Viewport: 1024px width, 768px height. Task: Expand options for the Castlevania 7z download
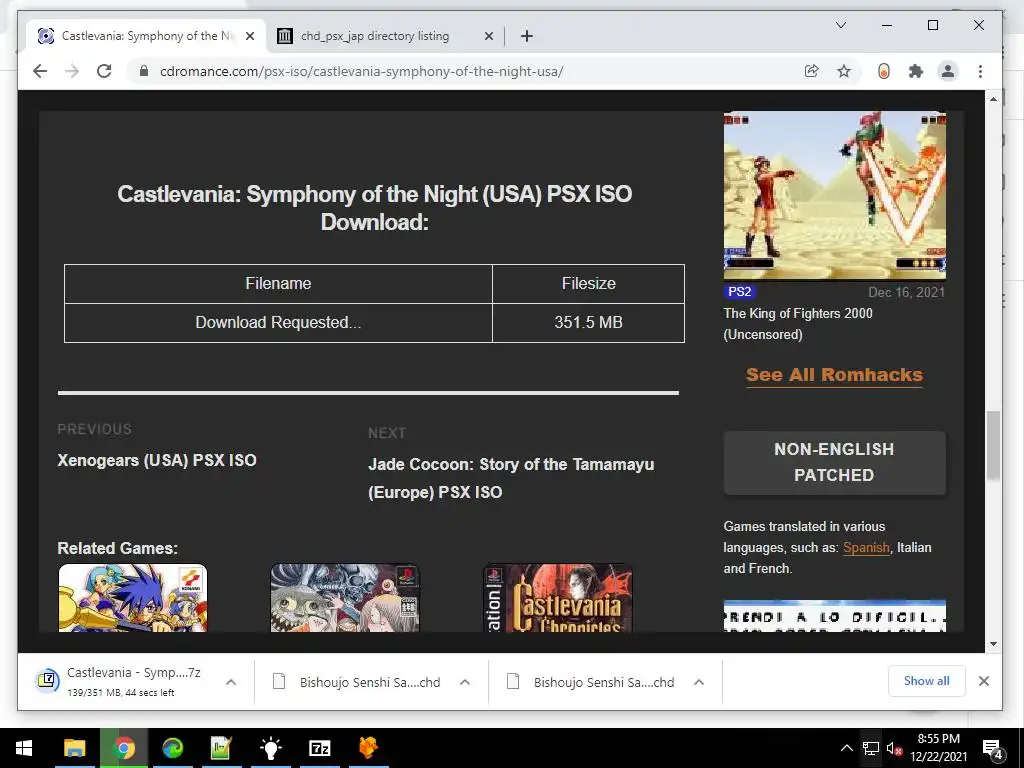click(x=231, y=682)
